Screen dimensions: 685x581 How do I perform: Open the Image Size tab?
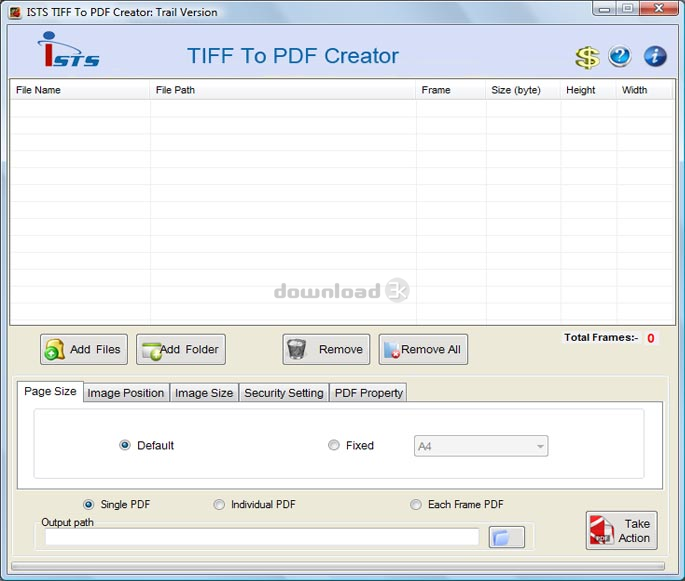tap(204, 393)
